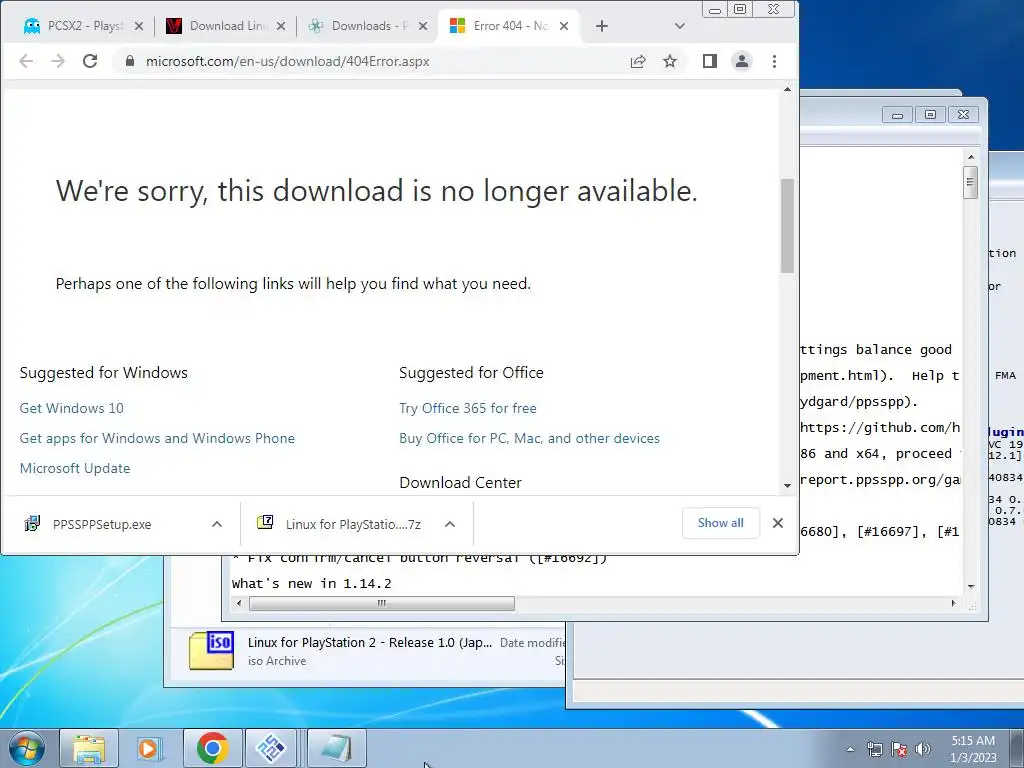The width and height of the screenshot is (1024, 768).
Task: Open a new browser tab
Action: click(602, 26)
